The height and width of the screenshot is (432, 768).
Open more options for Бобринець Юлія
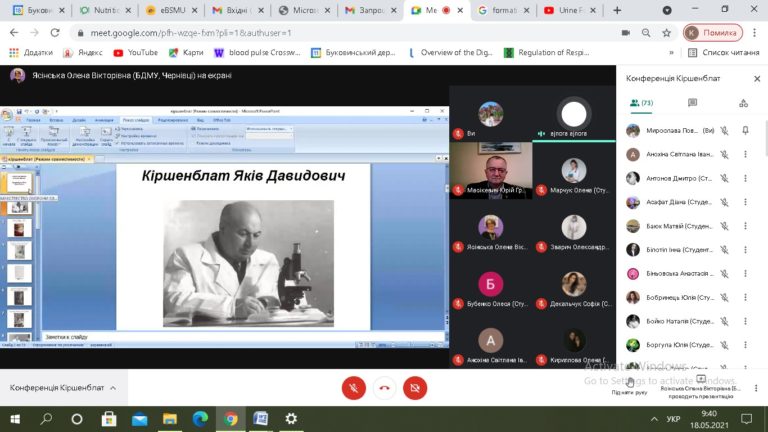point(745,297)
